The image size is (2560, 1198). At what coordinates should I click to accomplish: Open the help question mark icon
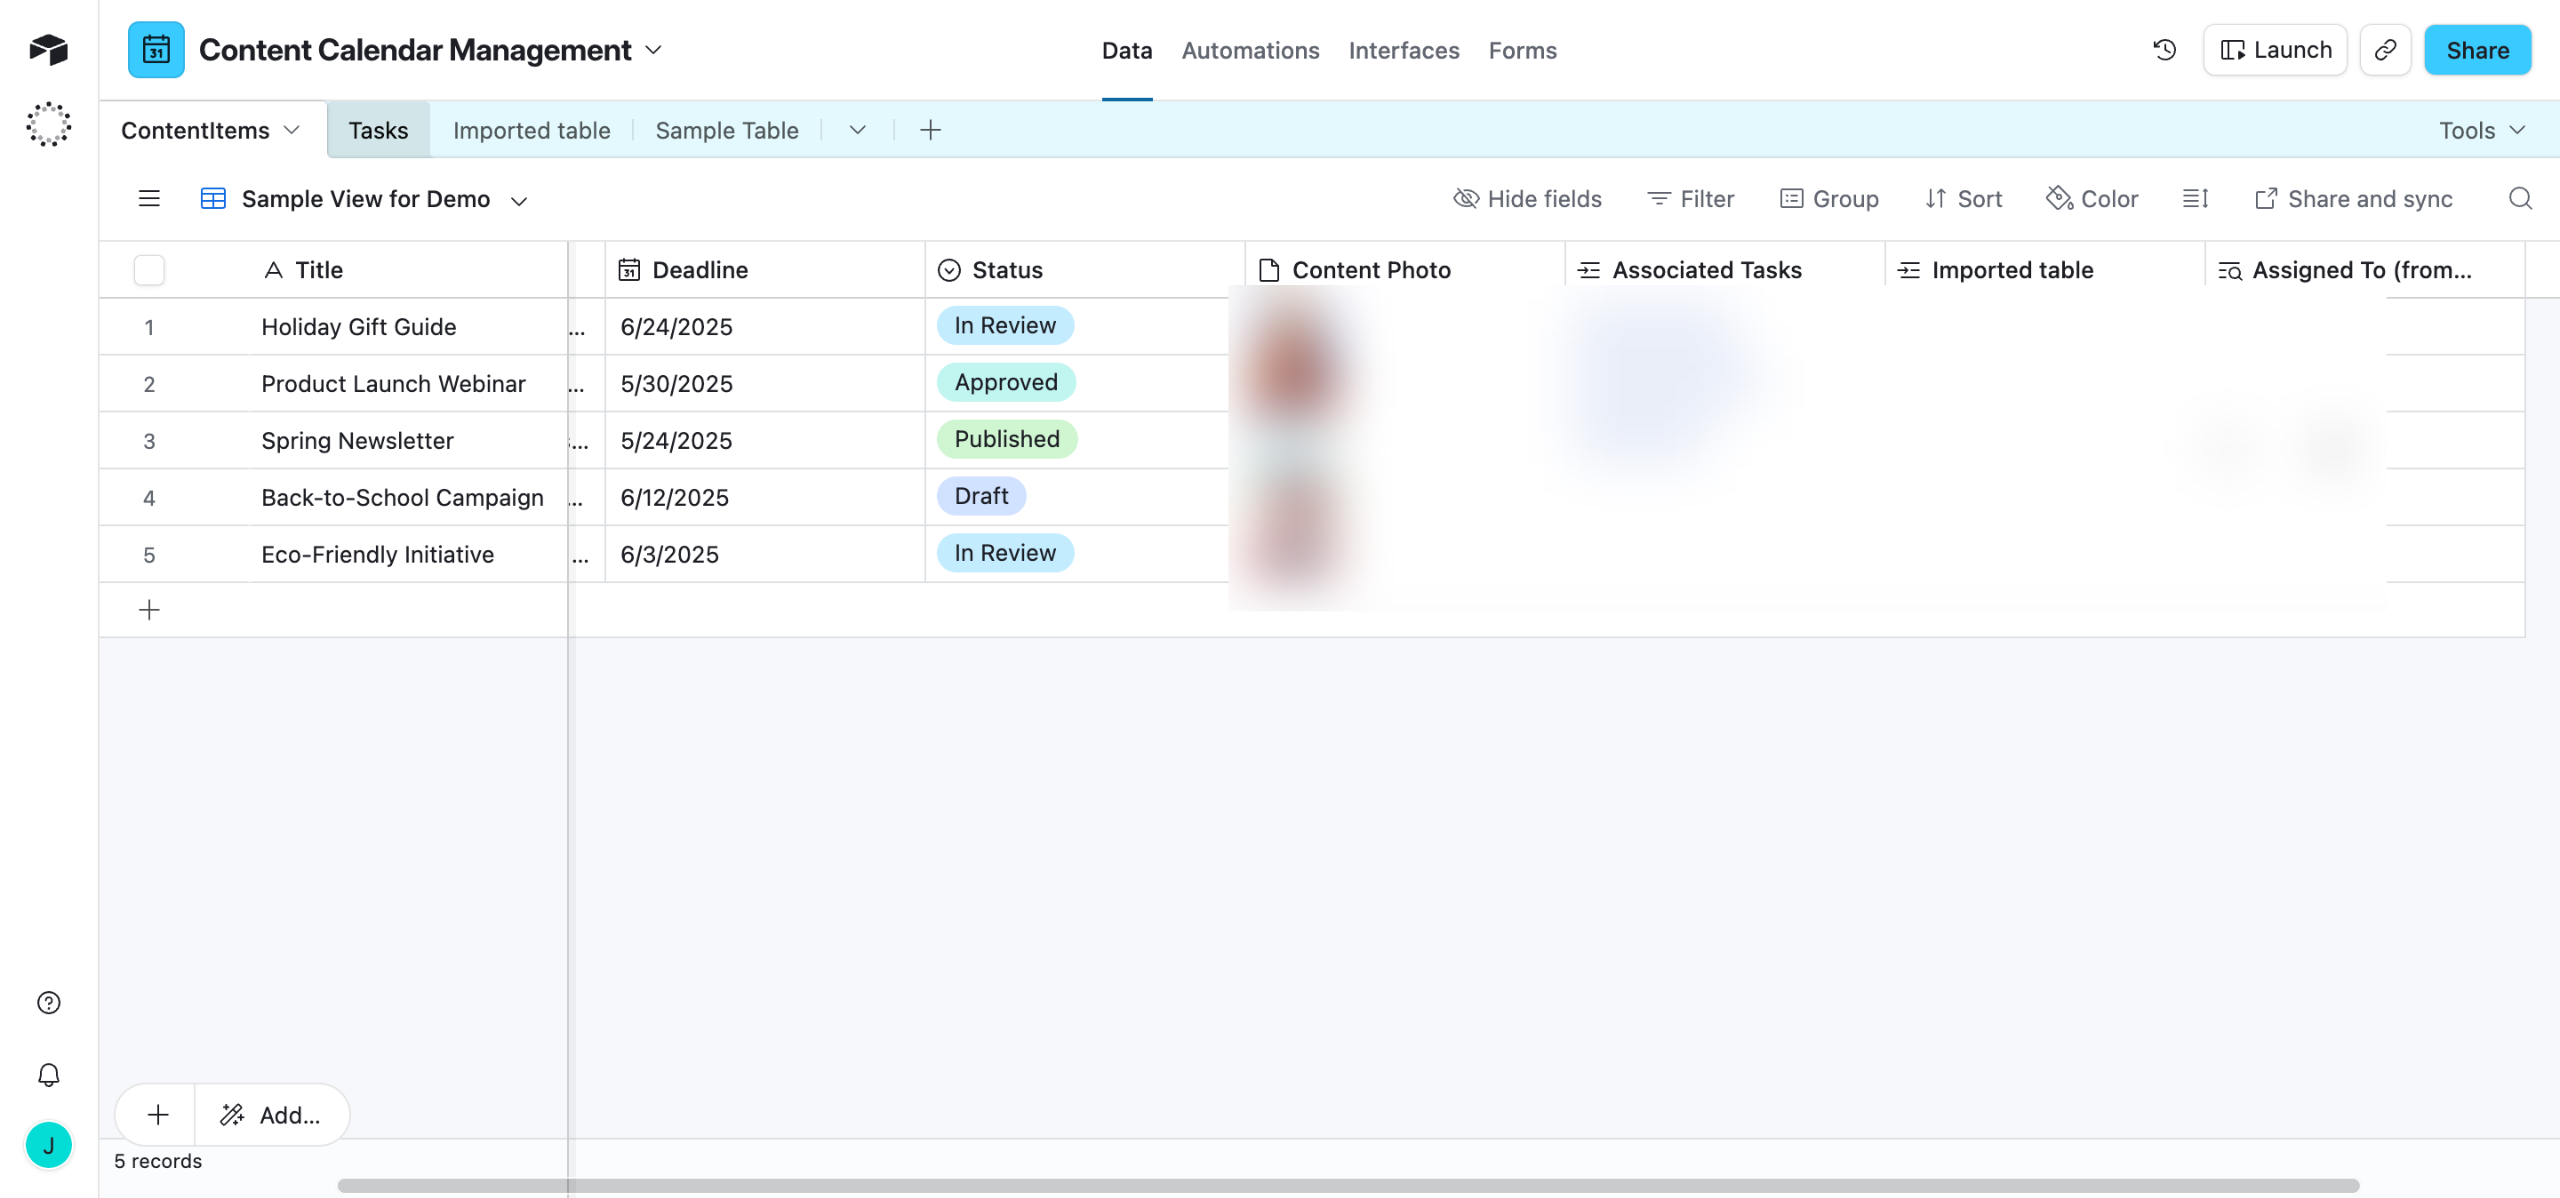coord(48,1003)
